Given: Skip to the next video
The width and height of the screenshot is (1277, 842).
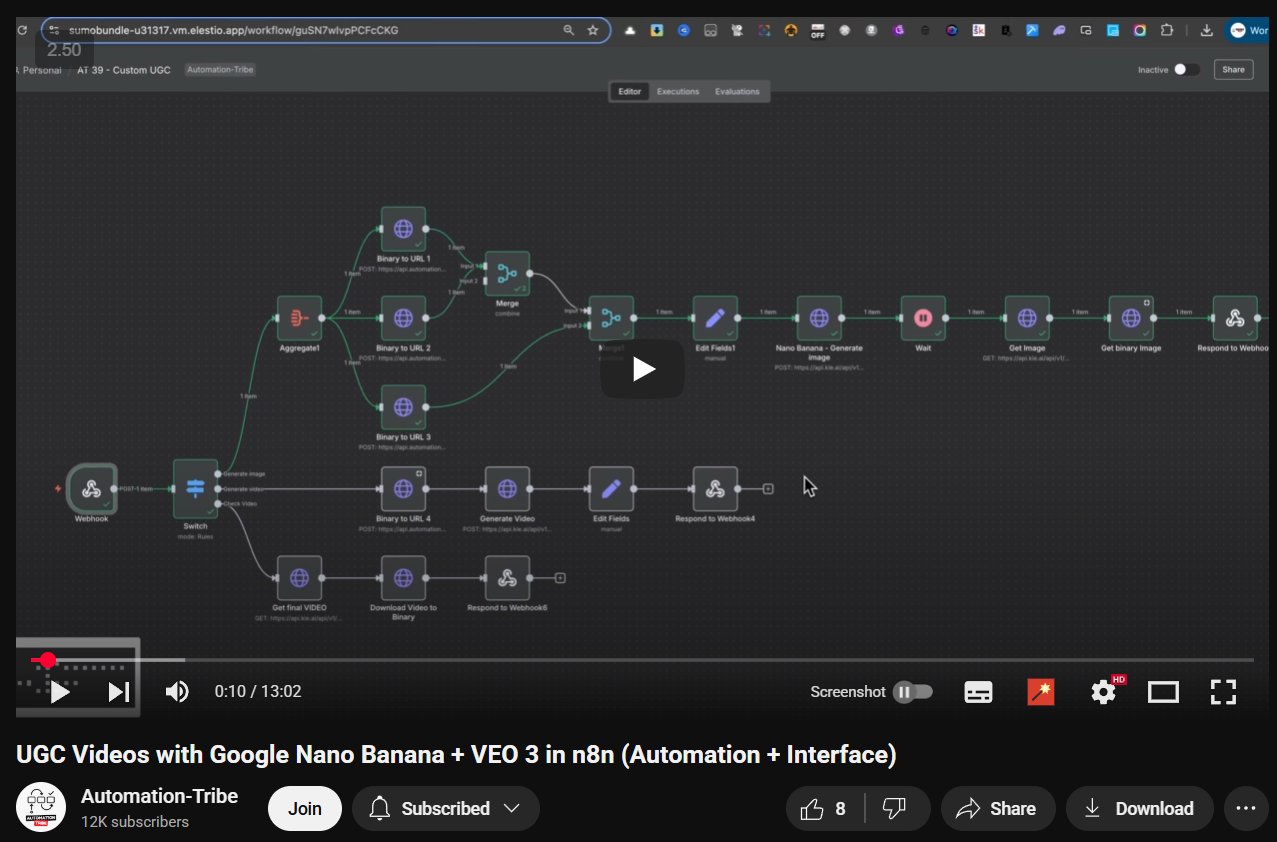Looking at the screenshot, I should (x=119, y=692).
